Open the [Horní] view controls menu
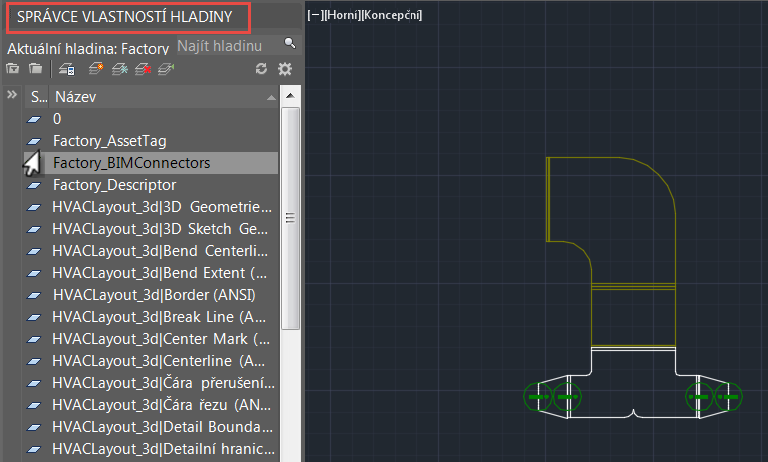 342,15
